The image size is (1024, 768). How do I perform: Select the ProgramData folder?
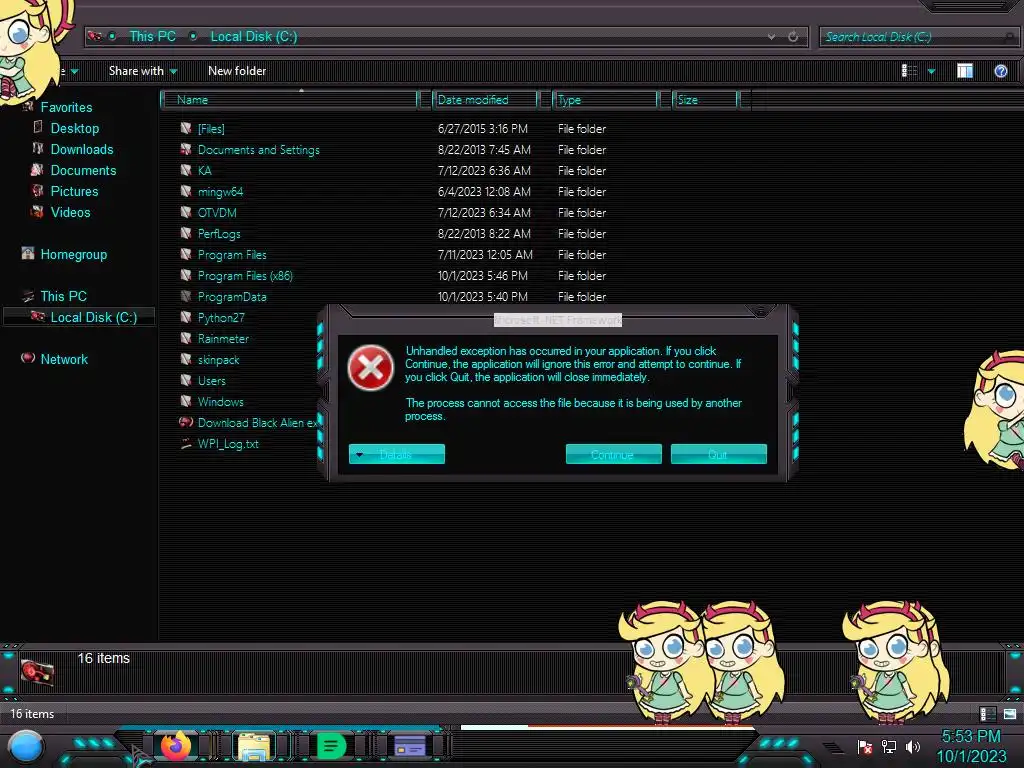[x=232, y=296]
